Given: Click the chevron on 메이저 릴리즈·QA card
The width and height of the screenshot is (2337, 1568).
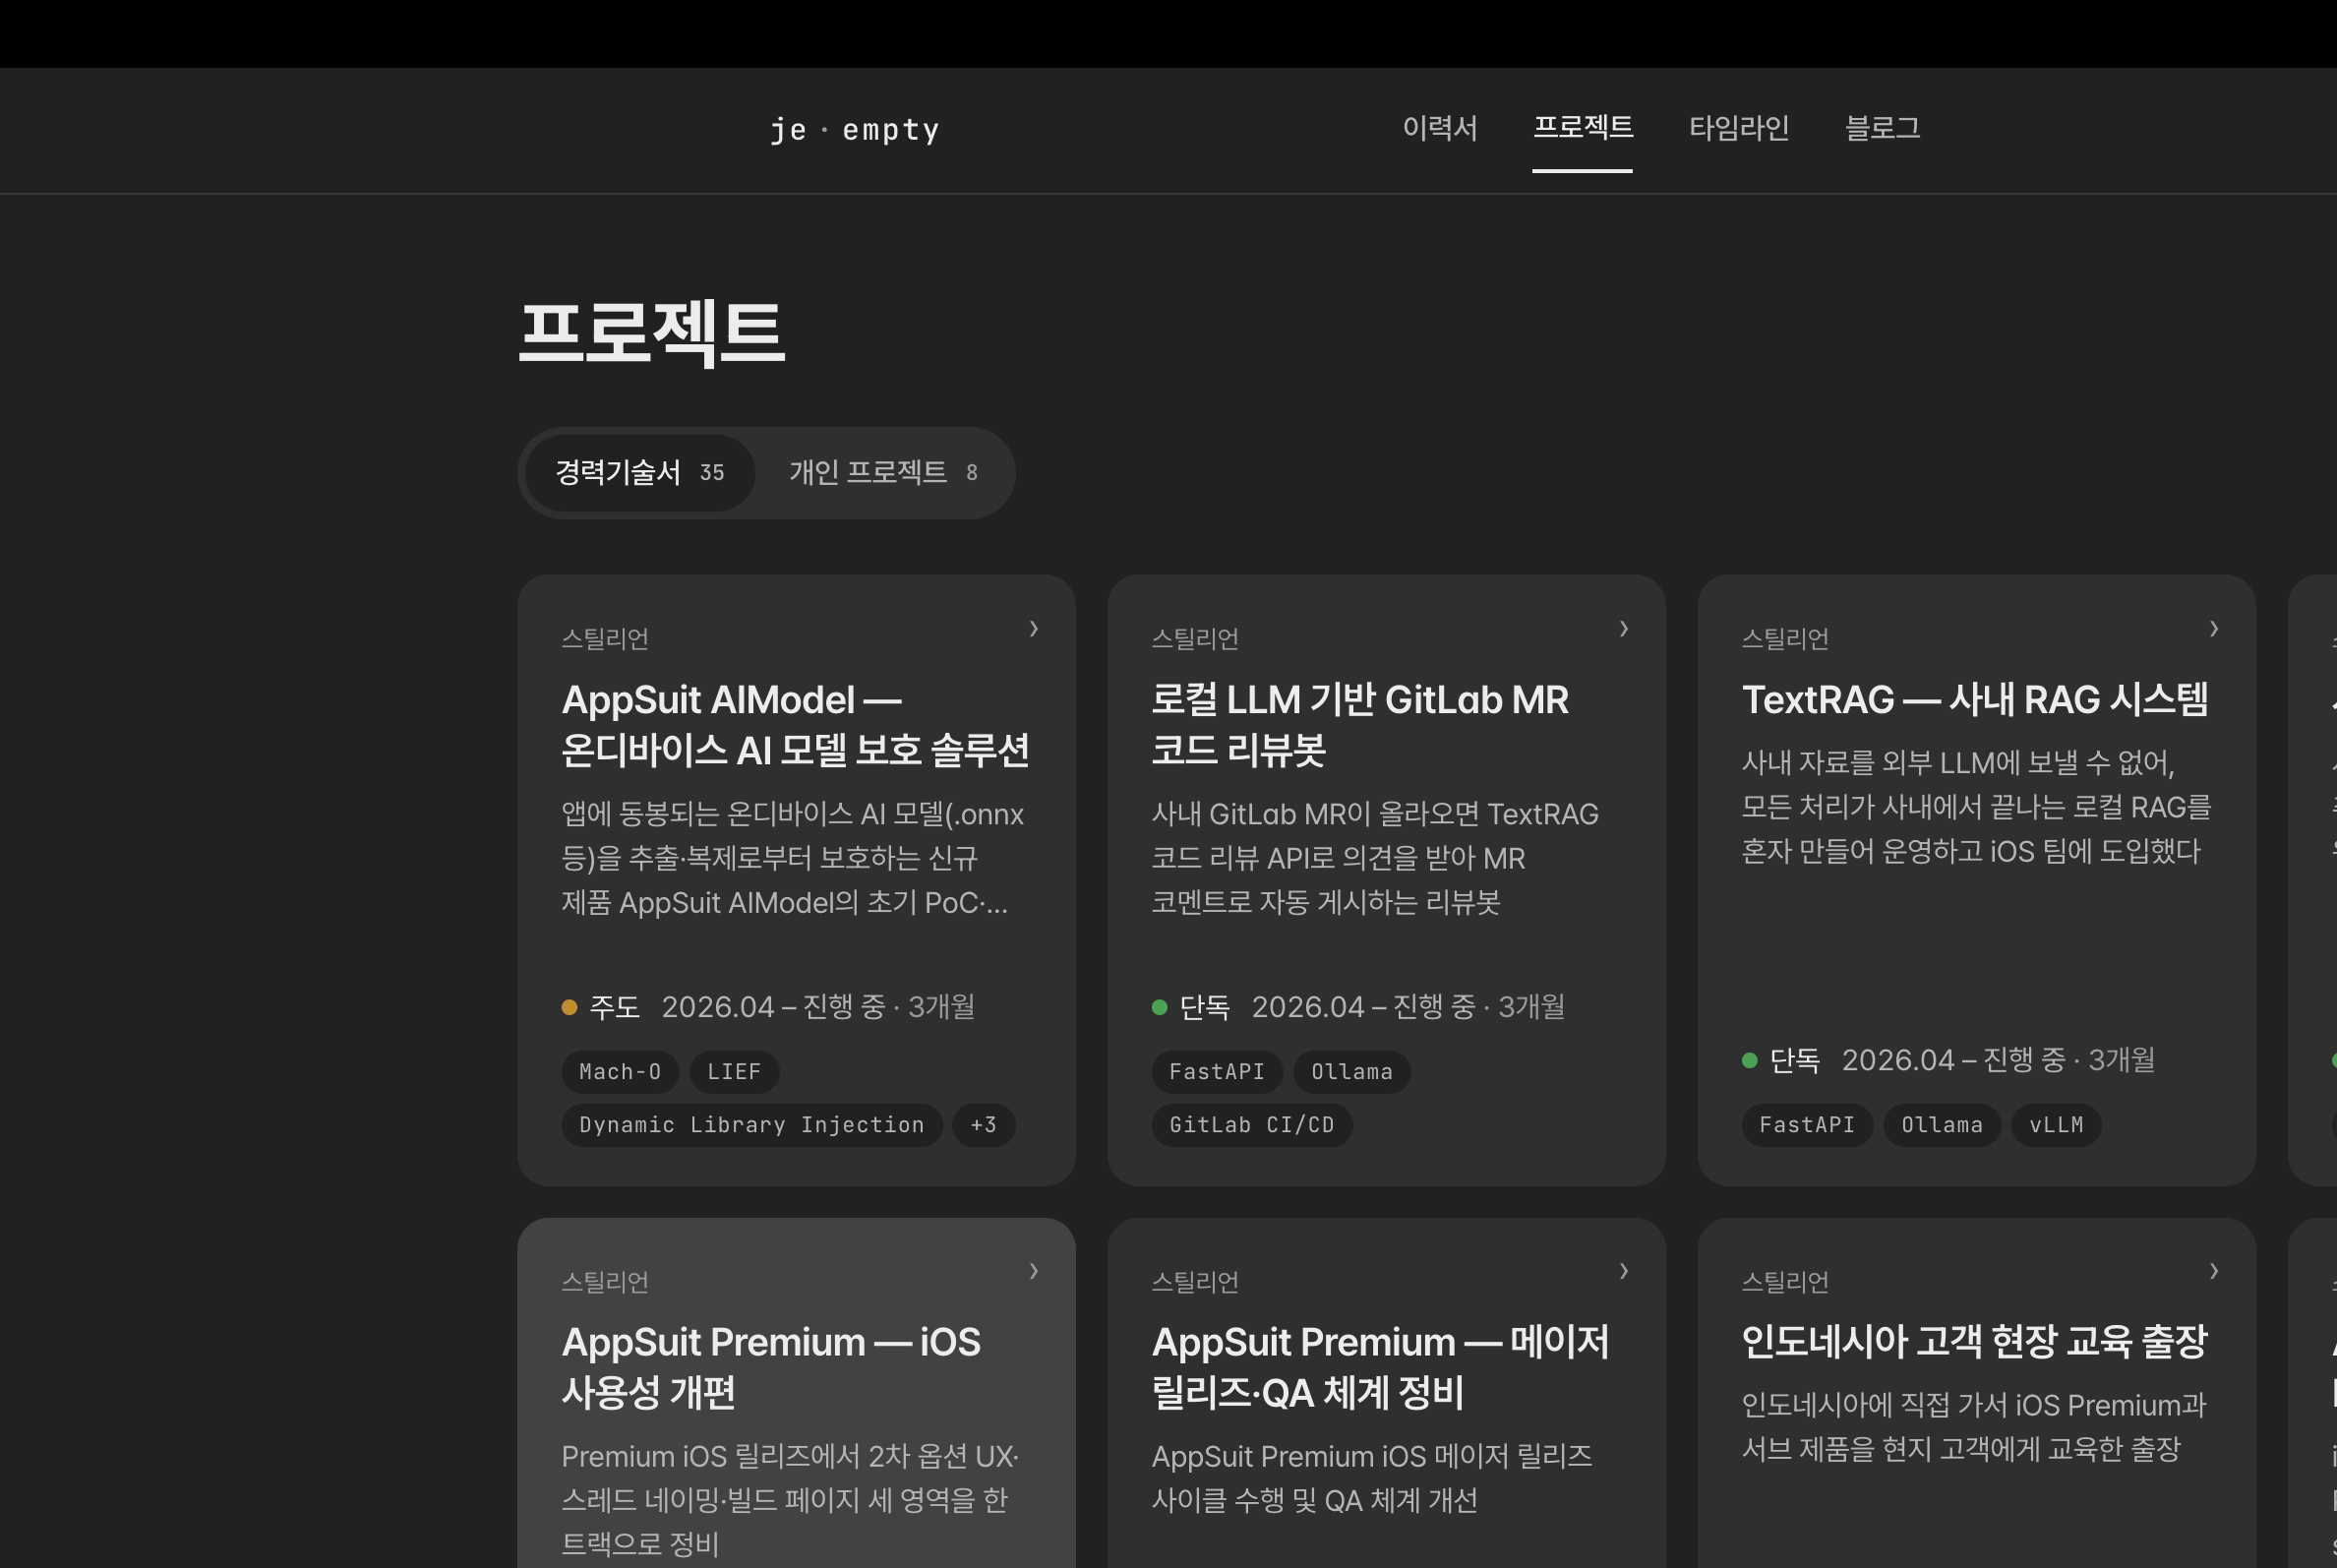Looking at the screenshot, I should click(x=1624, y=1271).
